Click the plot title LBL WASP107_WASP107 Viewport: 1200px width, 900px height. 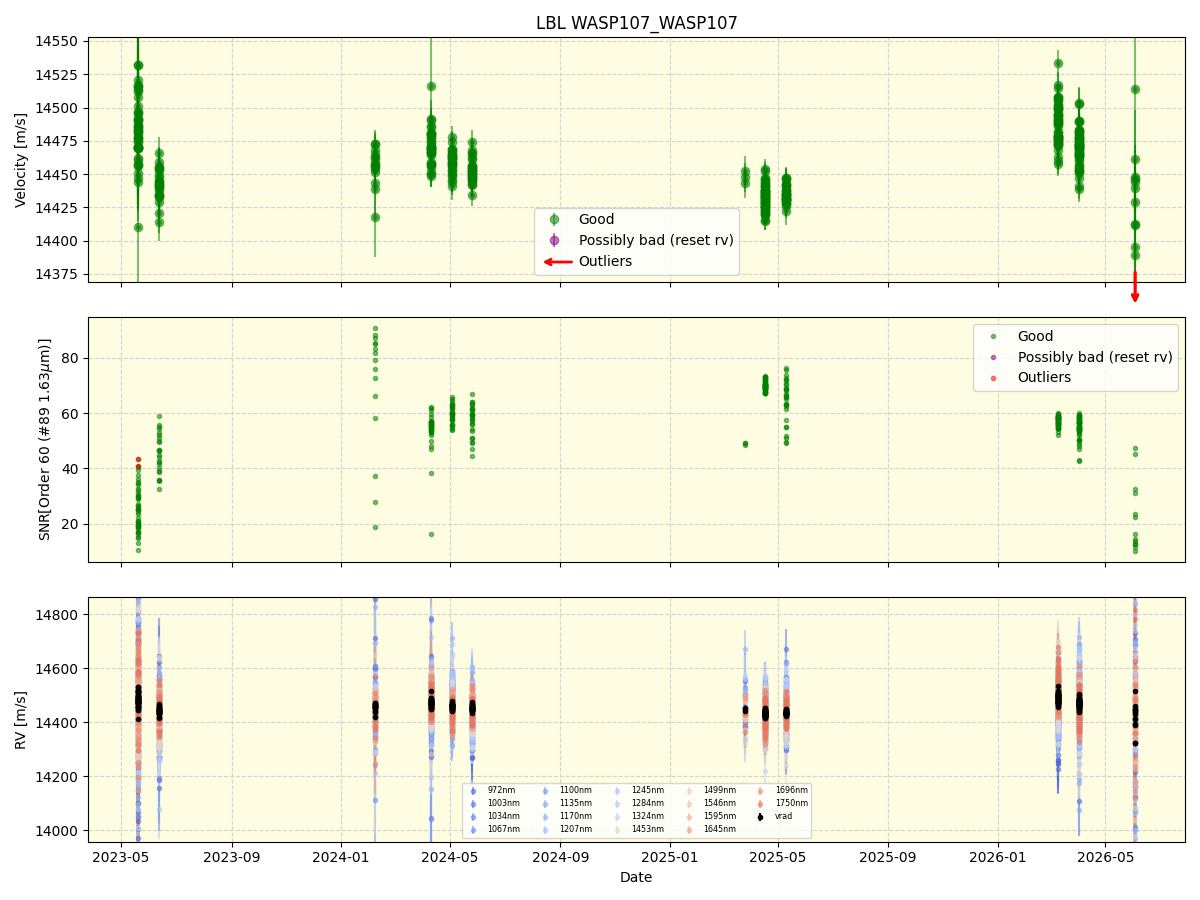(x=637, y=23)
